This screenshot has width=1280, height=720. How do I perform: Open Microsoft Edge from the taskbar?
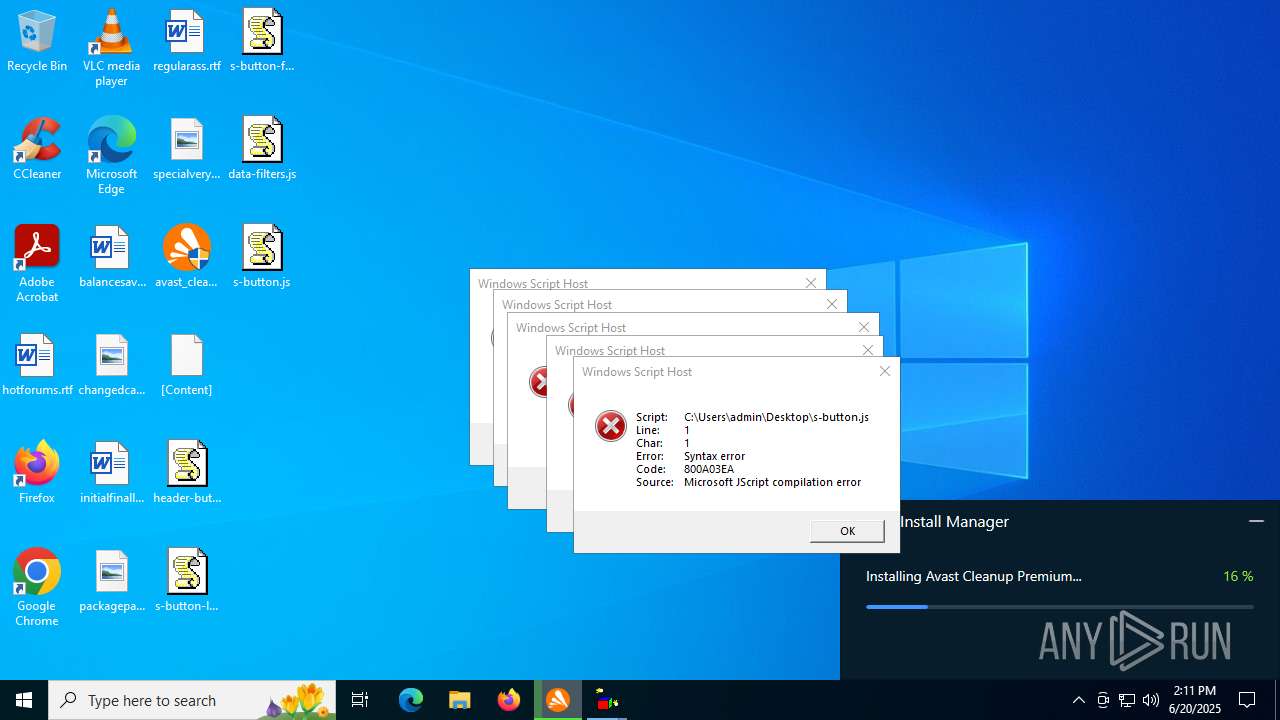click(411, 700)
